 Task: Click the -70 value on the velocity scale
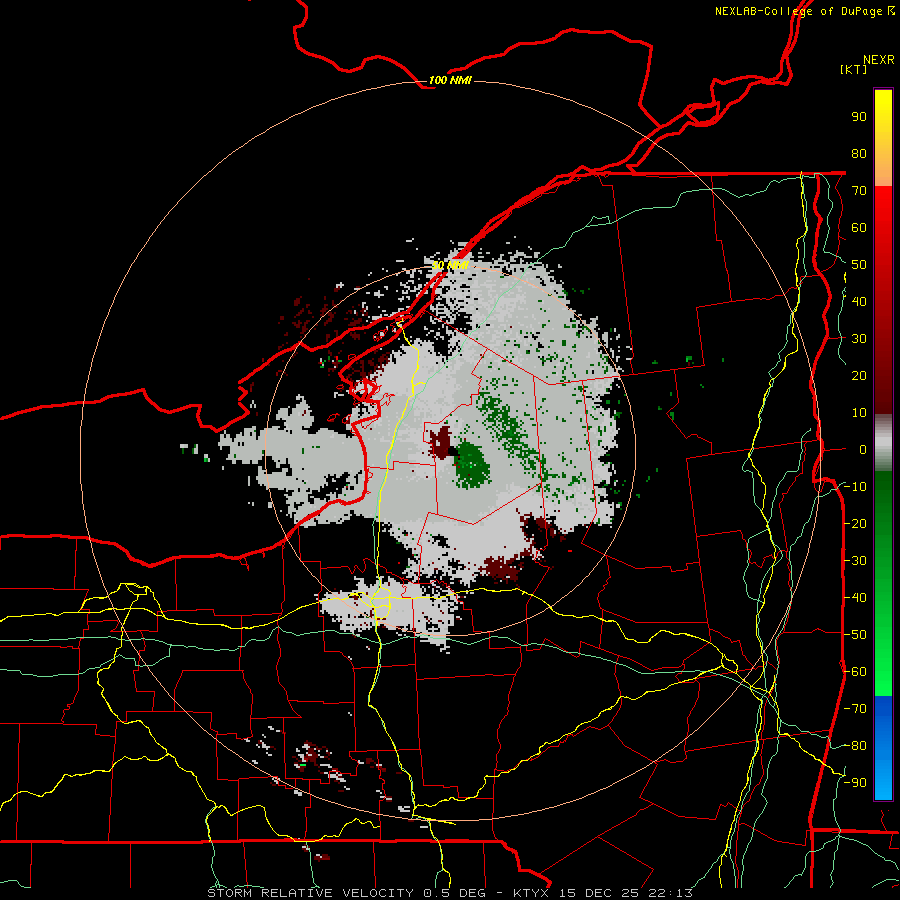pyautogui.click(x=855, y=709)
